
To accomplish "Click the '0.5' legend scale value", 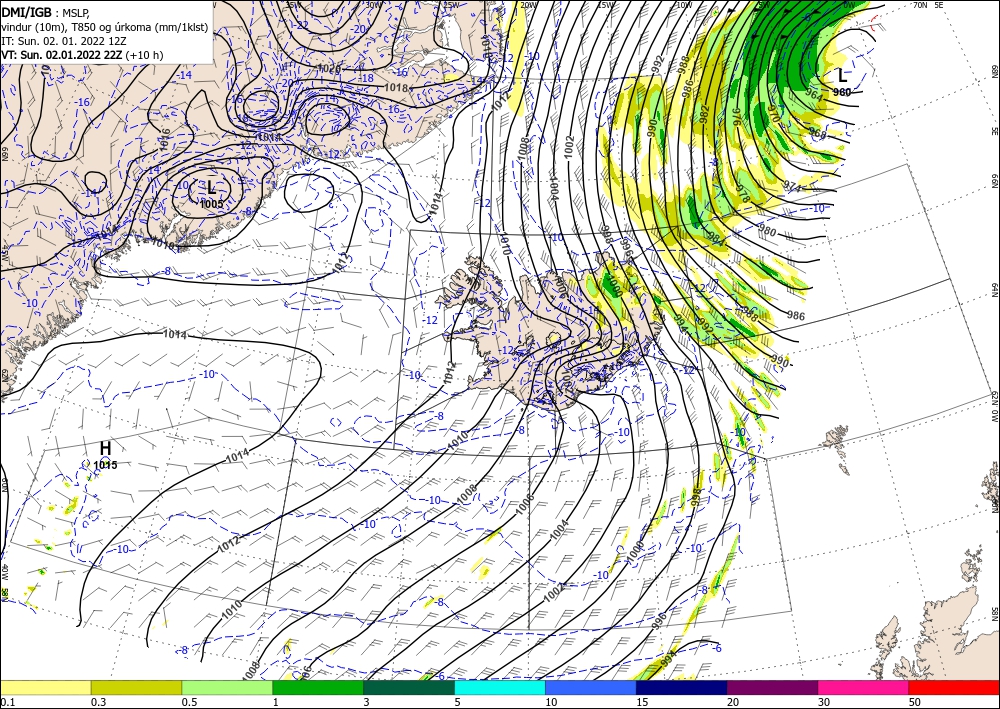I will (189, 702).
